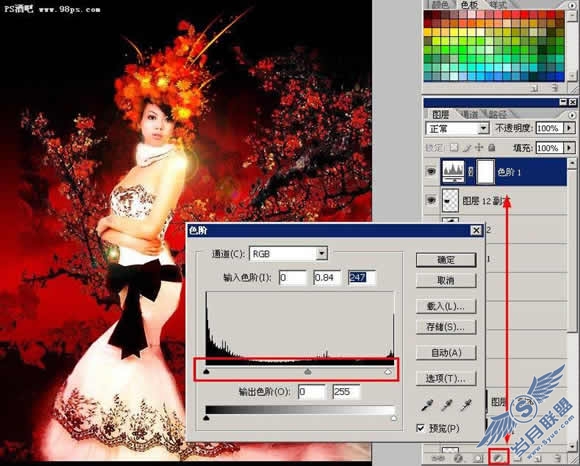Close the 色阶 Levels dialog

coord(476,230)
